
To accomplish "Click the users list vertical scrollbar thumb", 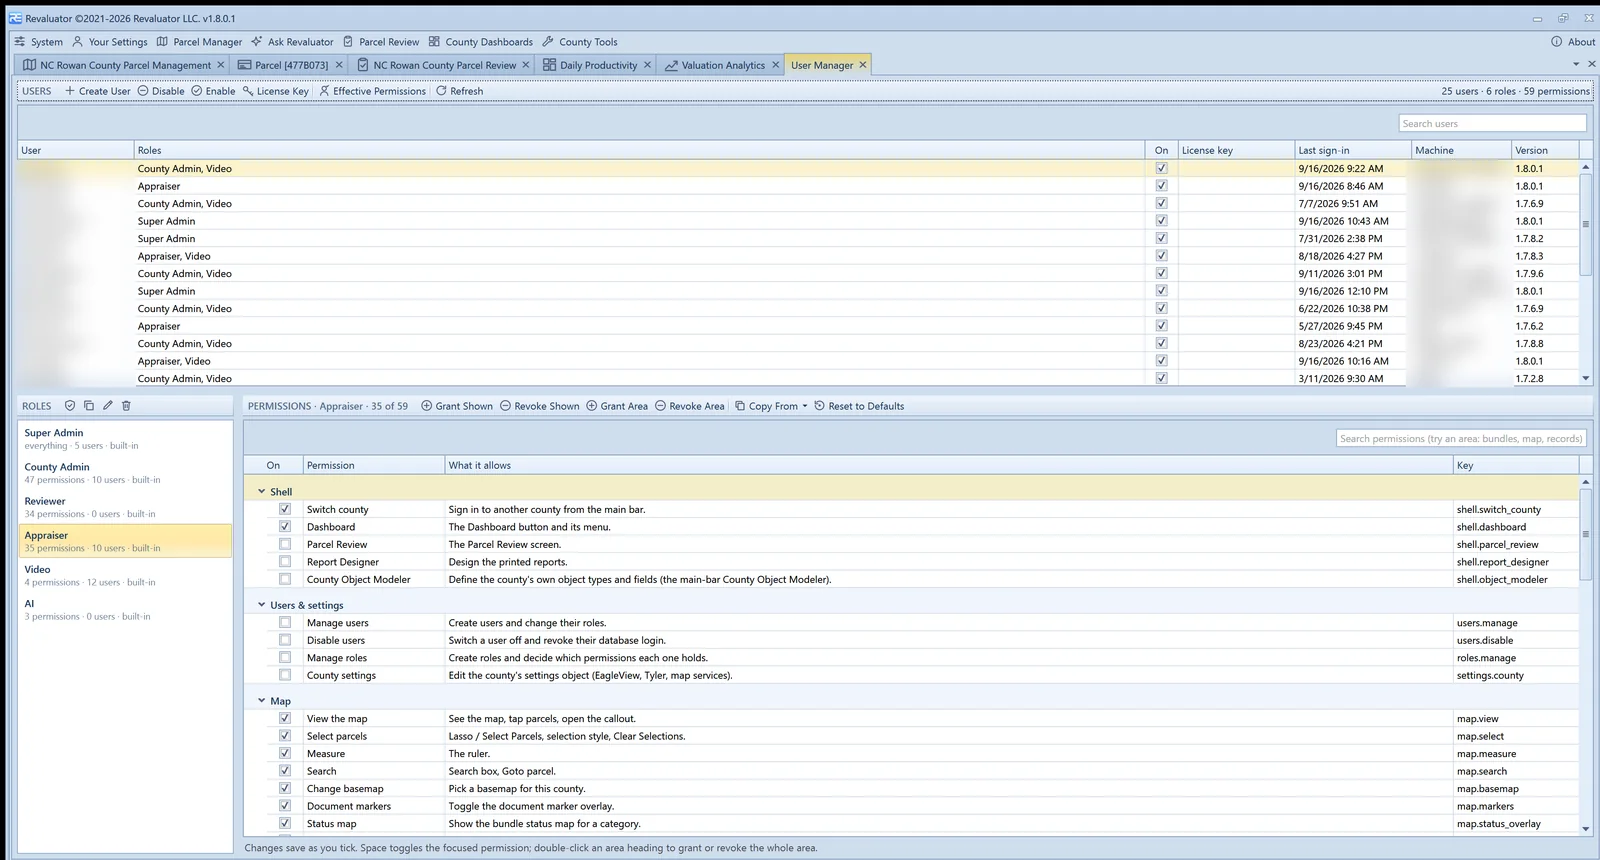I will pyautogui.click(x=1586, y=225).
